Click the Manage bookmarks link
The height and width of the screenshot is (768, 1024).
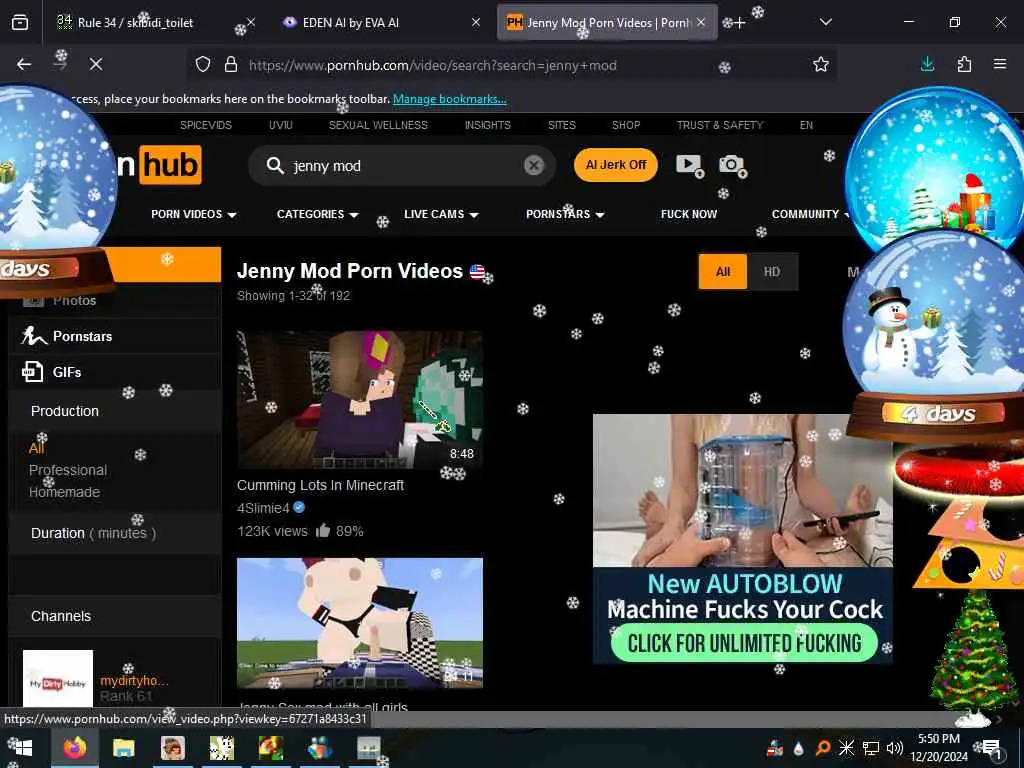pyautogui.click(x=449, y=99)
